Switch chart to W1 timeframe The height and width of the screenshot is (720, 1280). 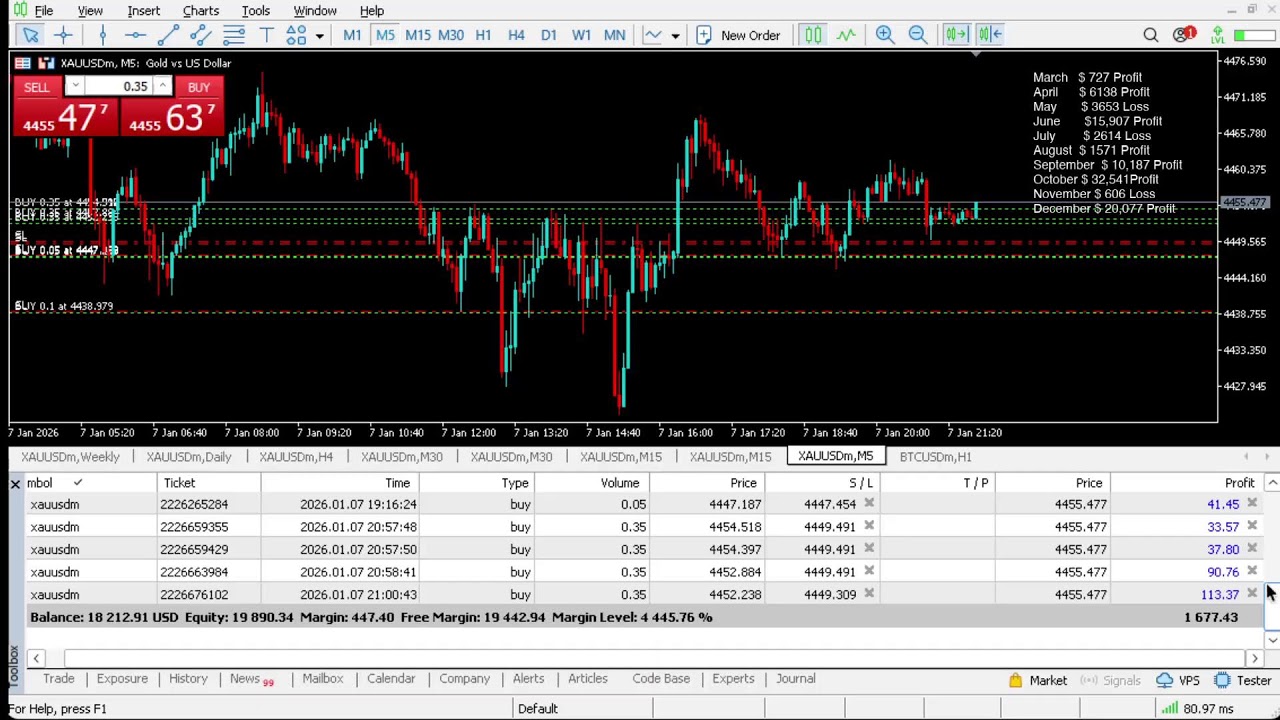[x=581, y=35]
